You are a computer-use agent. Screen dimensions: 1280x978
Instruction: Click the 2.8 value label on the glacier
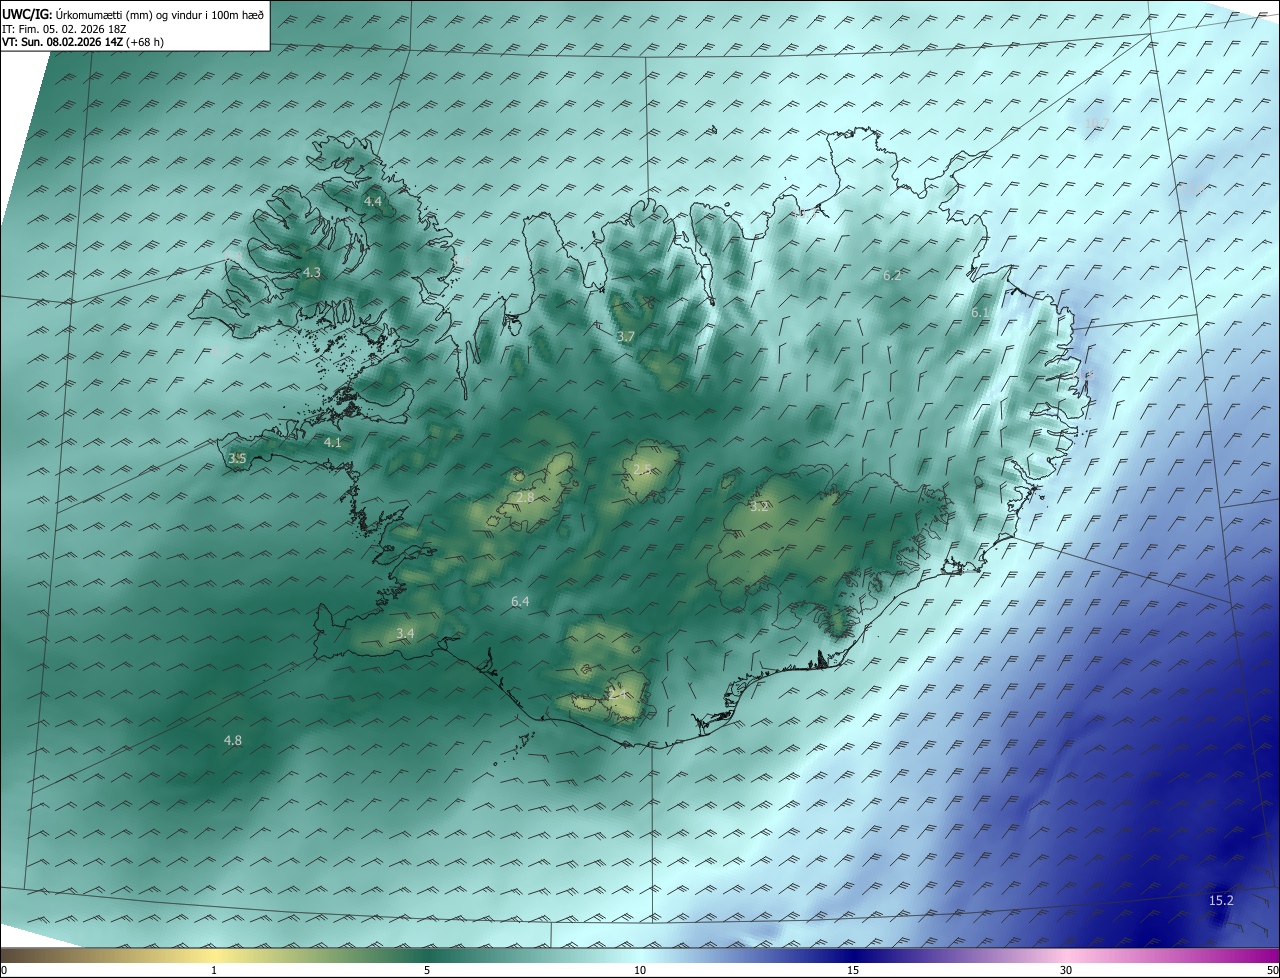tap(525, 497)
